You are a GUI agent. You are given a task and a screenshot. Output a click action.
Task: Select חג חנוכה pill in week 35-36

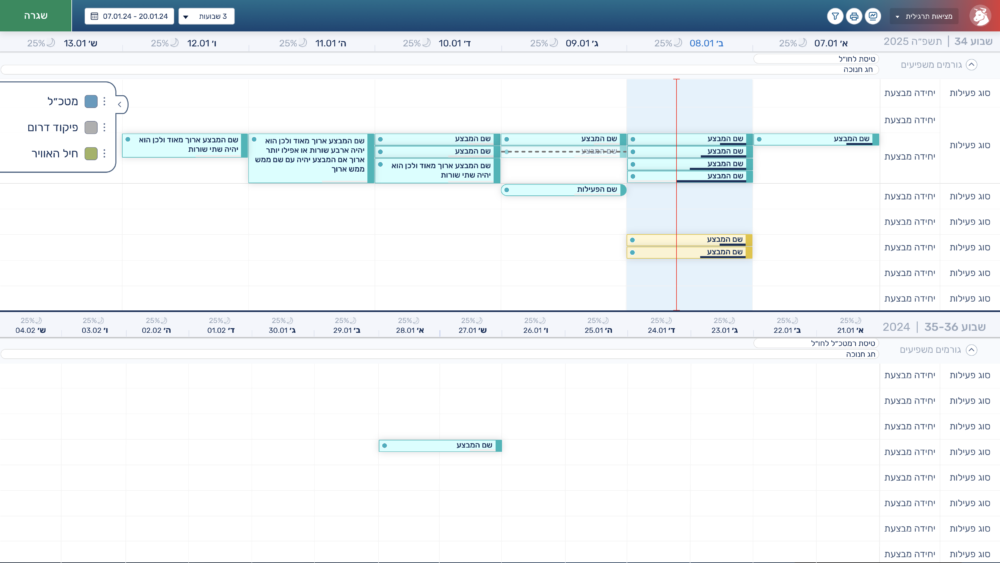click(x=439, y=354)
